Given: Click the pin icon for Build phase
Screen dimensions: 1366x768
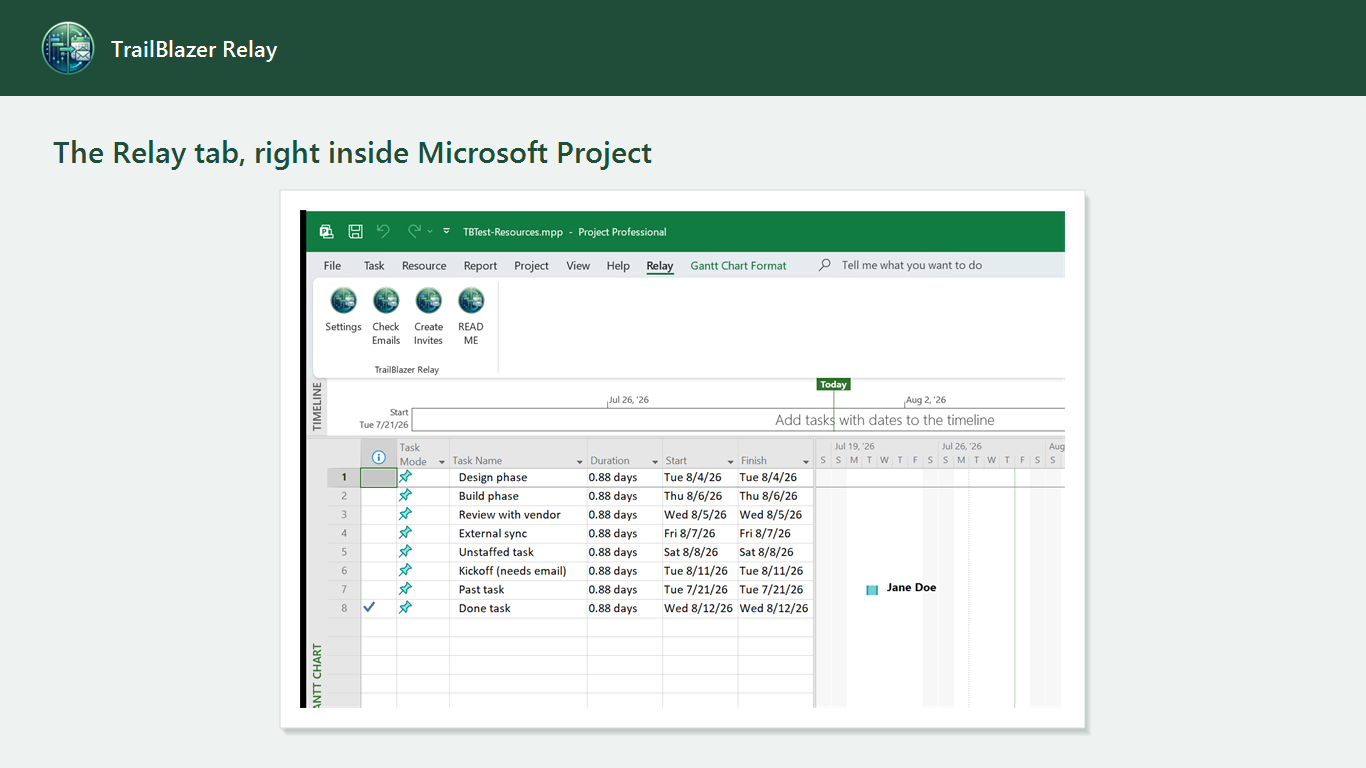Looking at the screenshot, I should [x=405, y=495].
